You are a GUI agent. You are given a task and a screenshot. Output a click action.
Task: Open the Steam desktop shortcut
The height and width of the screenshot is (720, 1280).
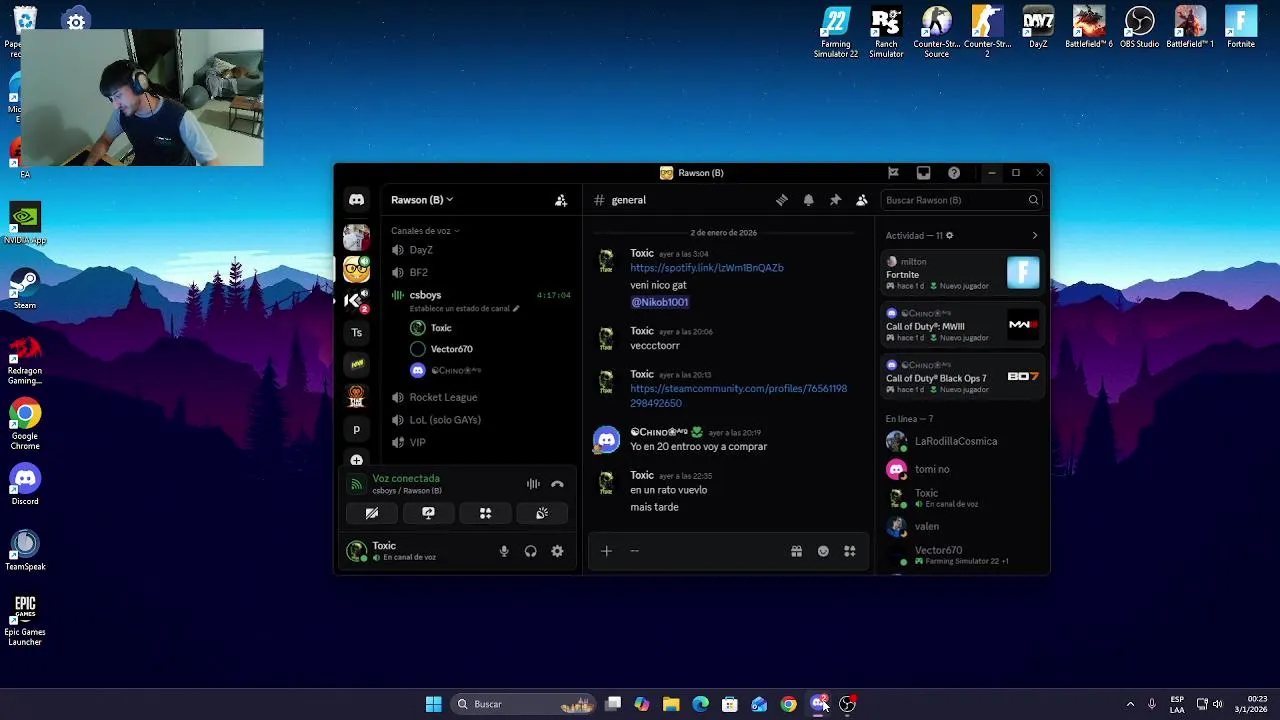[25, 290]
